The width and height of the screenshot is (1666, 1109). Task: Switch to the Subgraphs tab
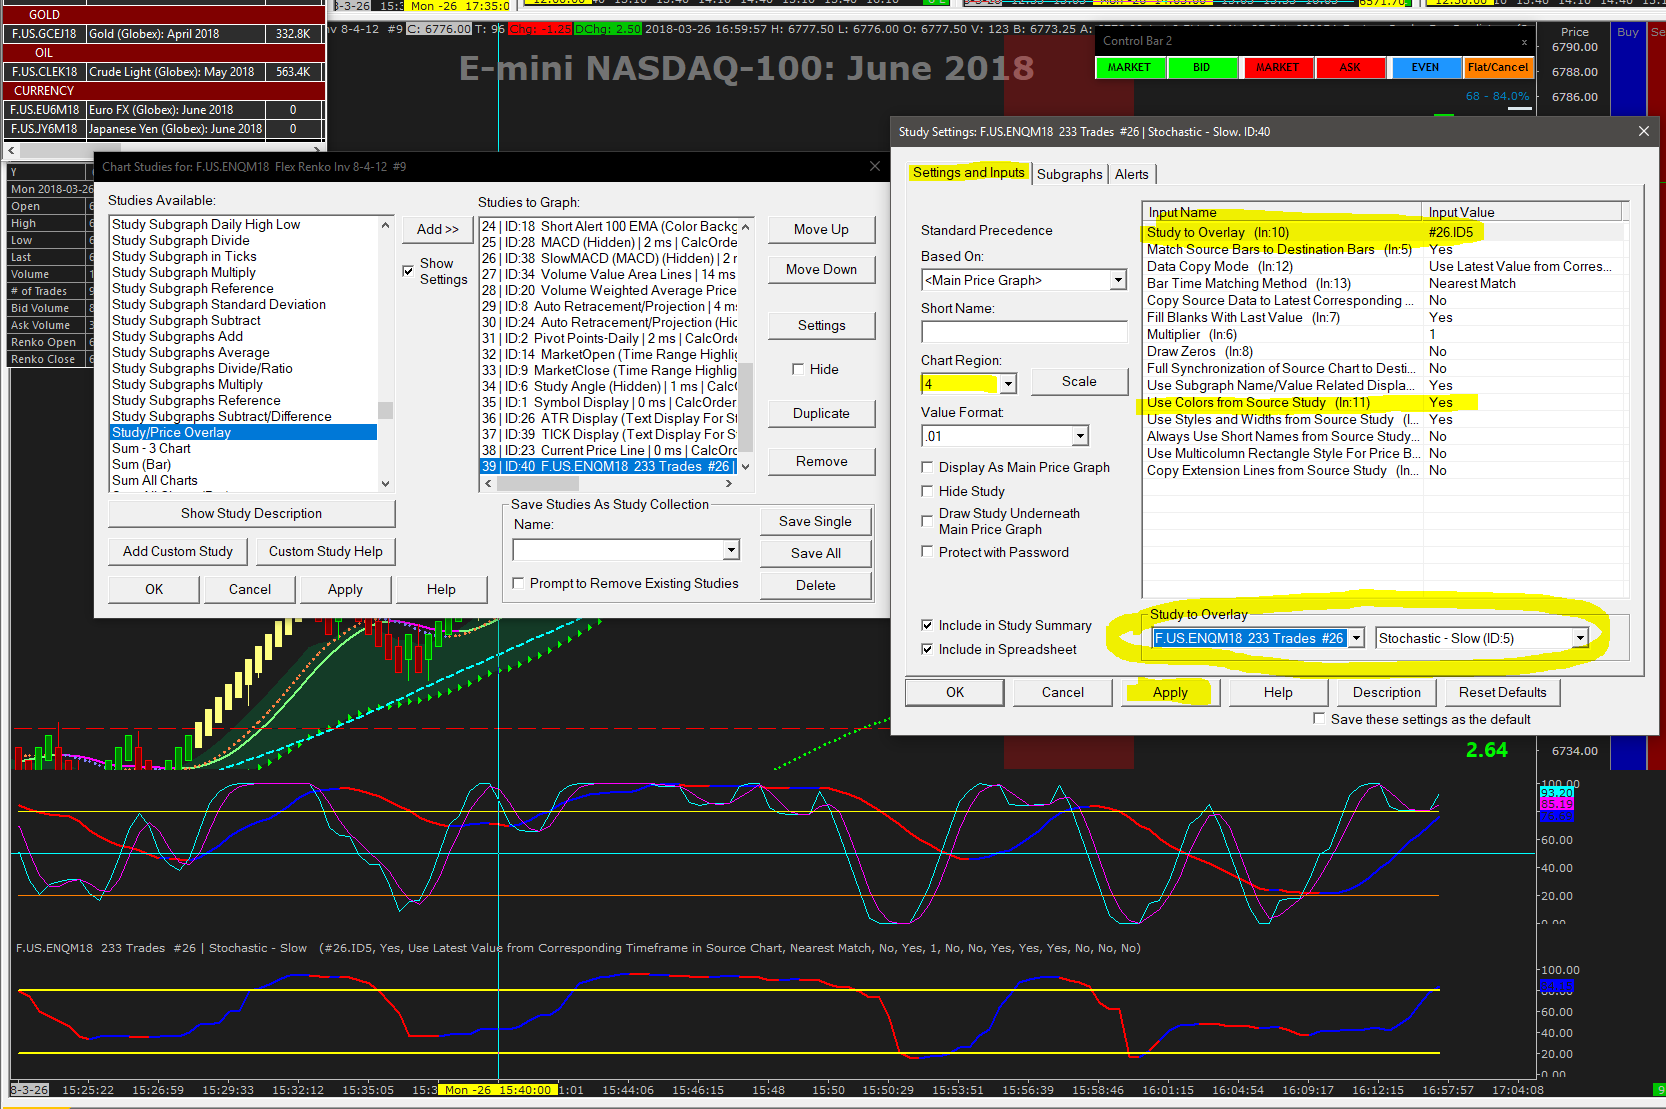tap(1069, 174)
